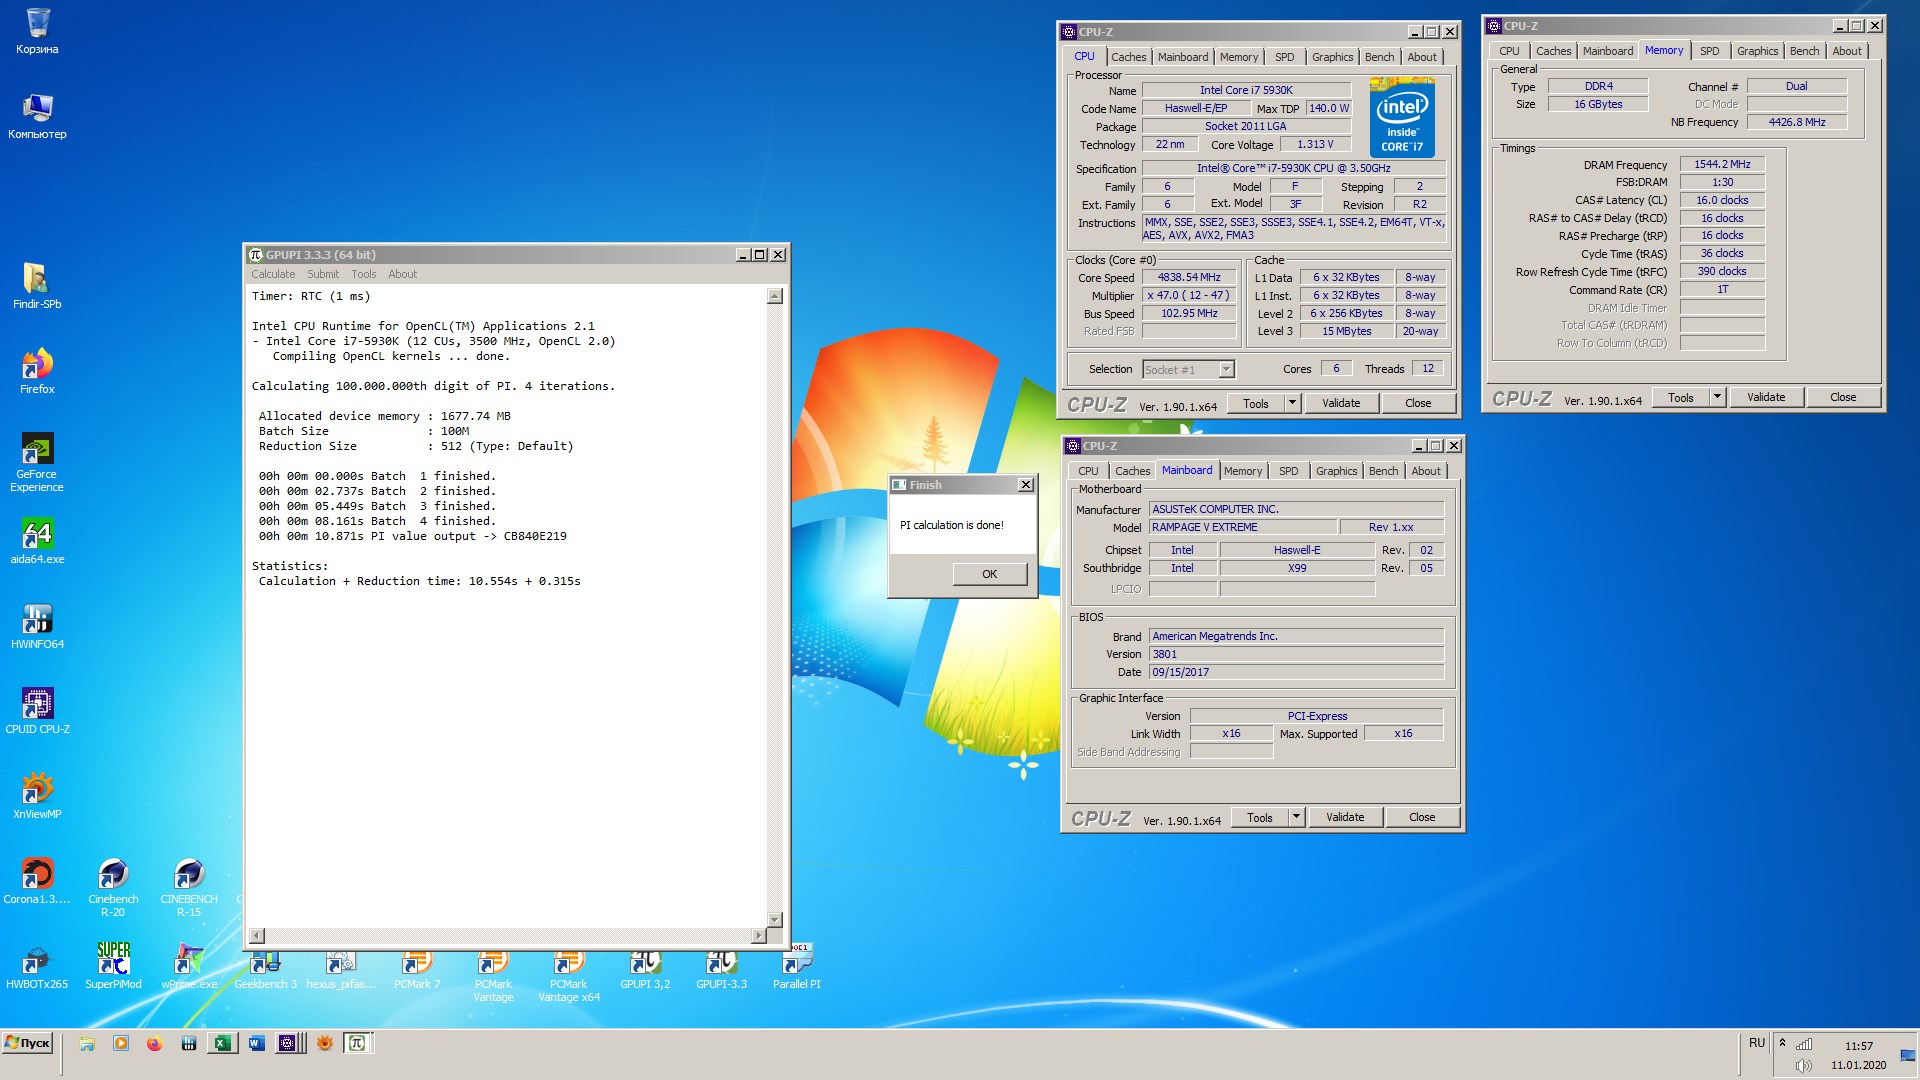
Task: Open the Компьютер desktop icon
Action: click(37, 116)
